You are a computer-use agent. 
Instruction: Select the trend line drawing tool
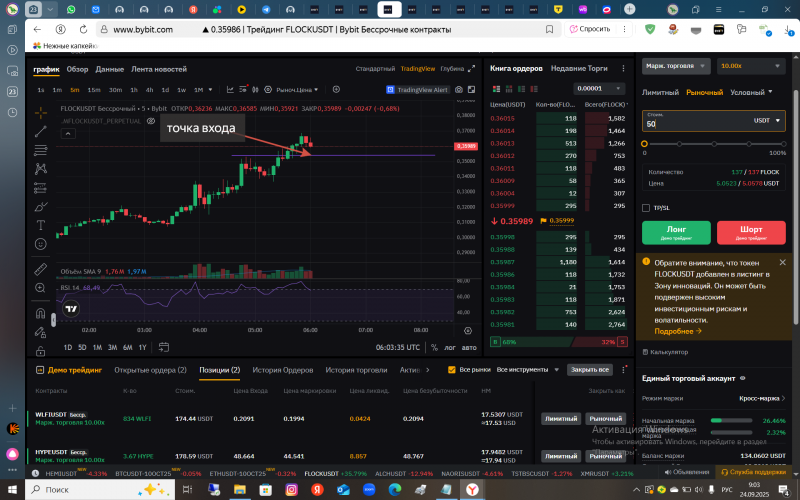[x=41, y=131]
